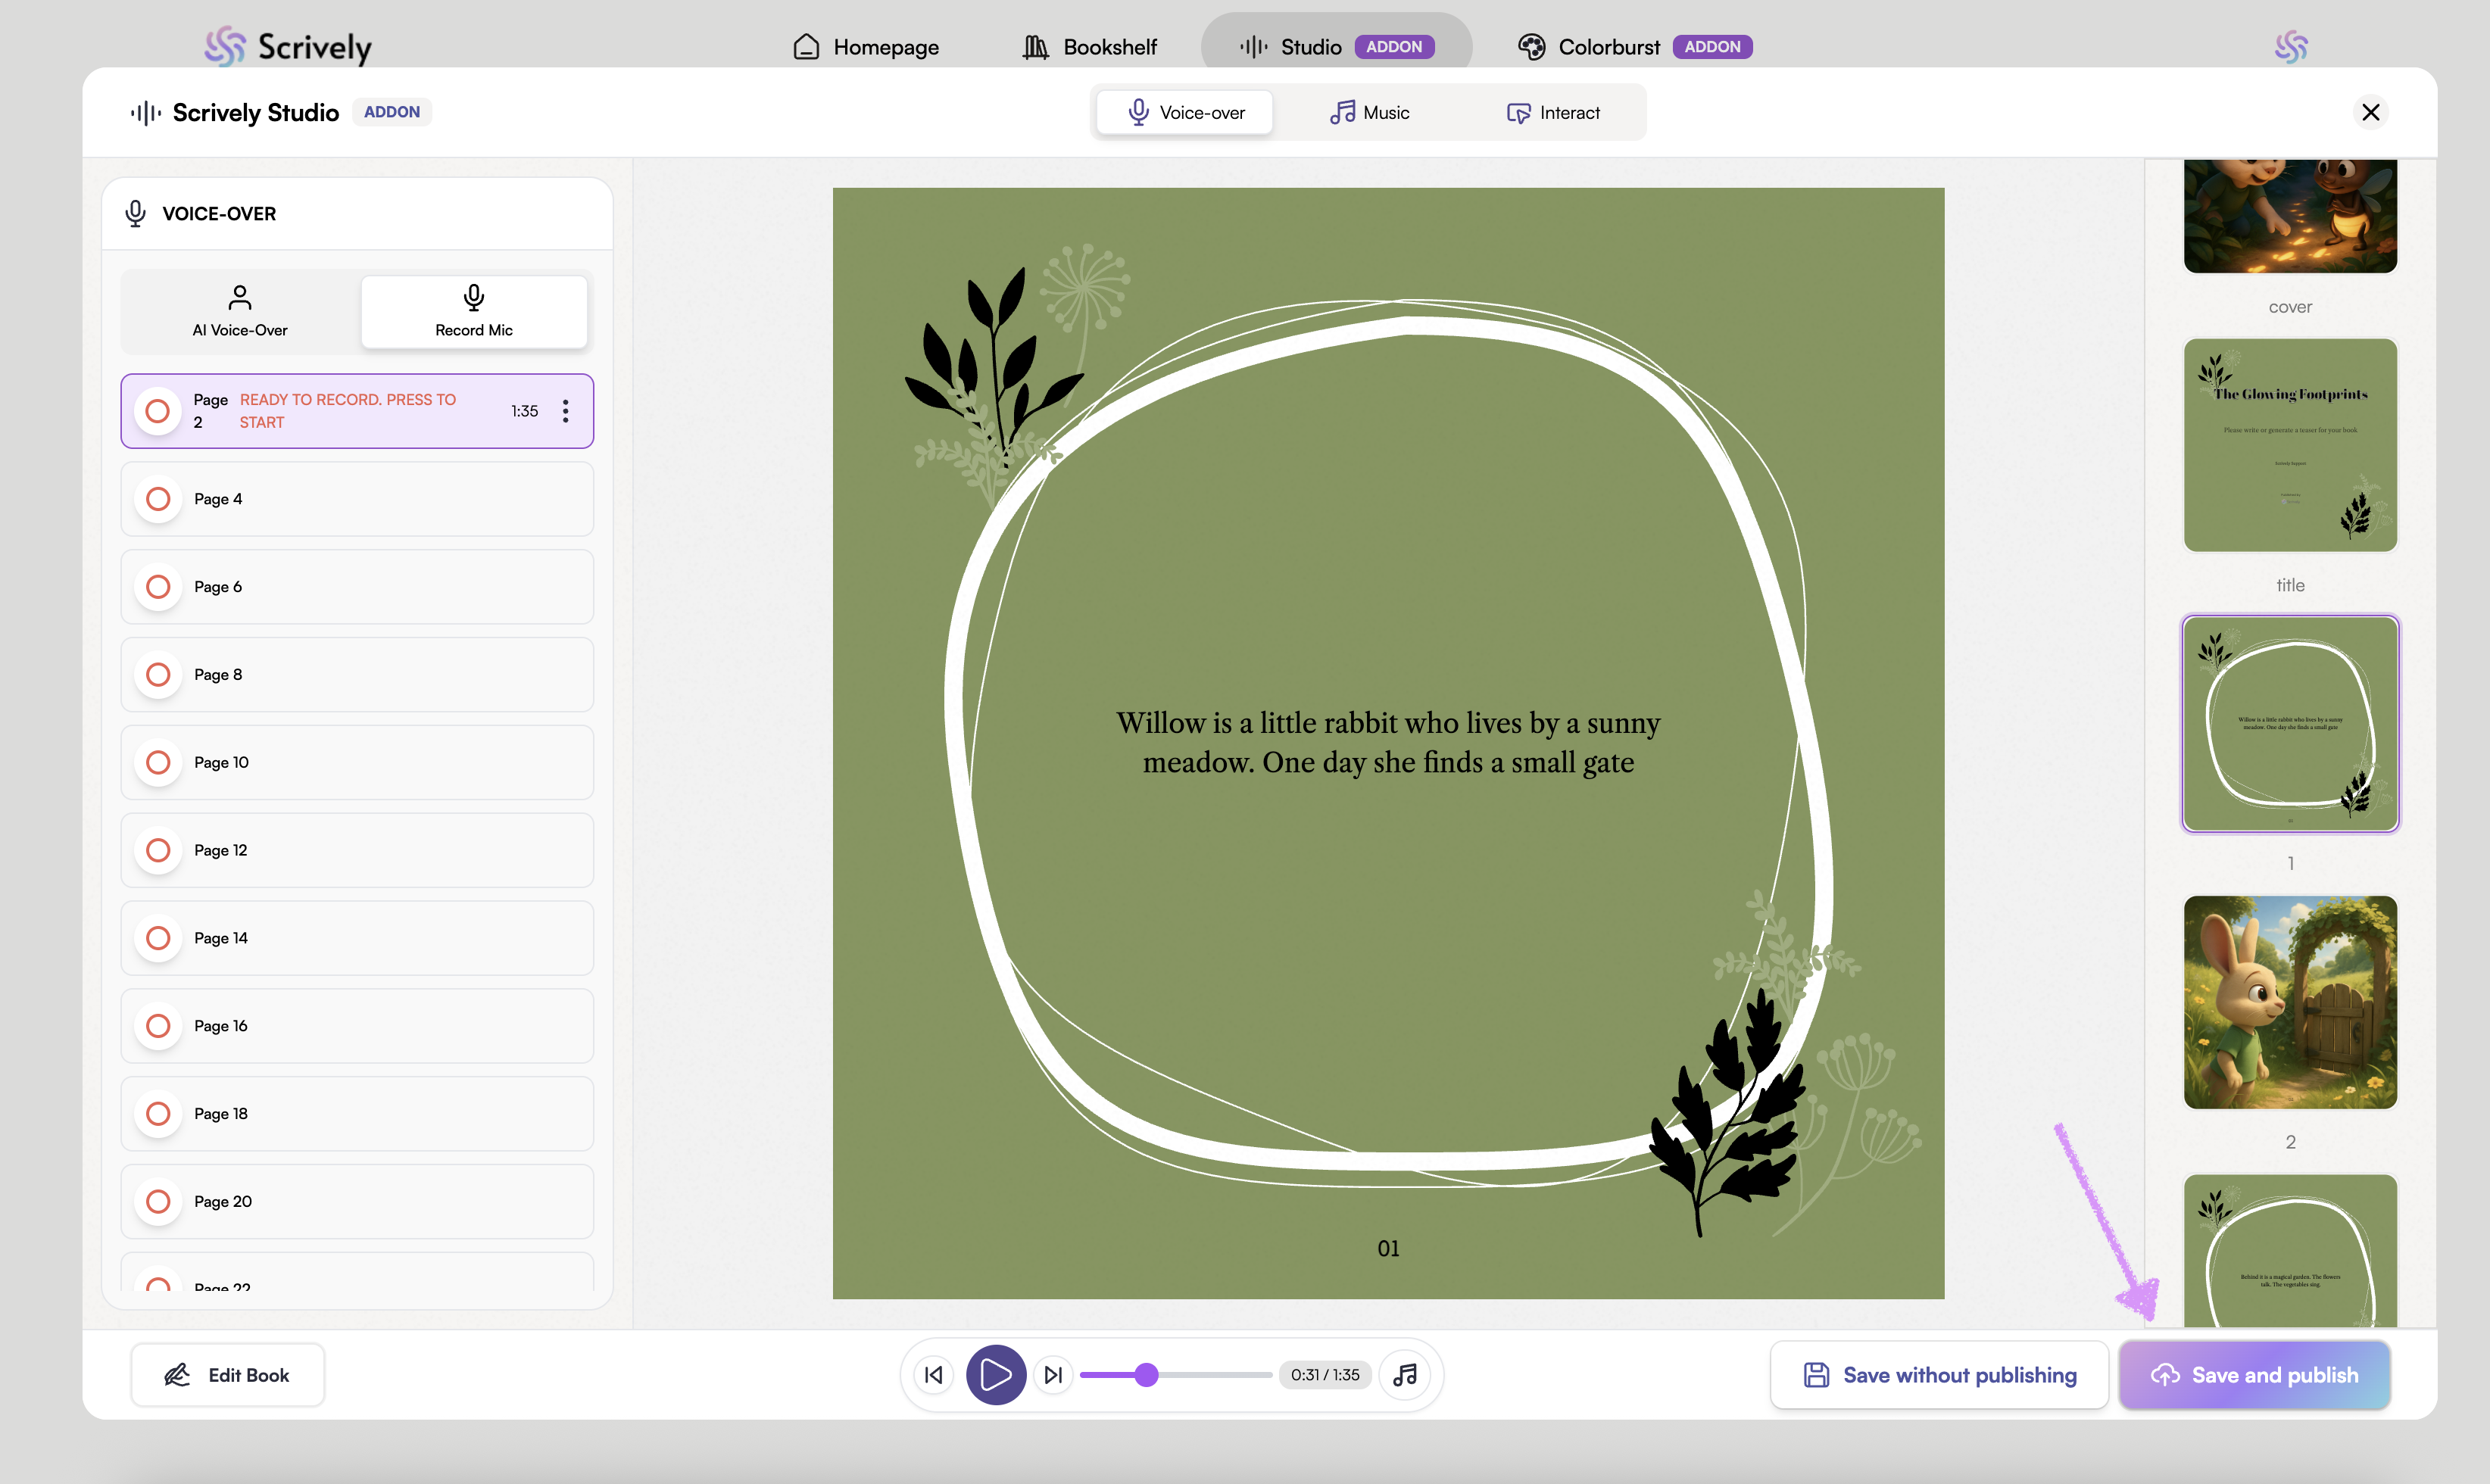Open the Interact tab

coord(1553,113)
